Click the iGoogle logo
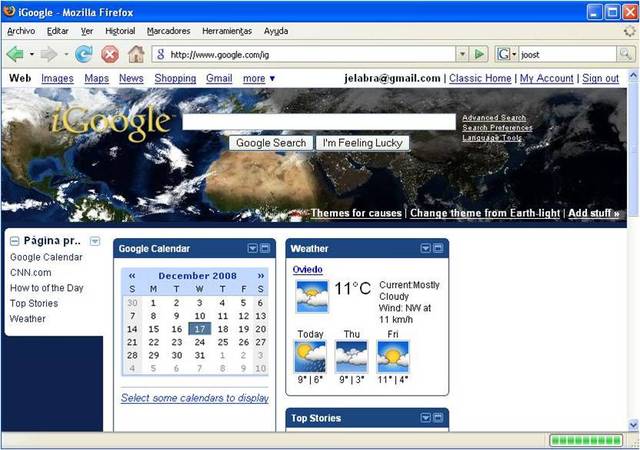 click(x=111, y=122)
